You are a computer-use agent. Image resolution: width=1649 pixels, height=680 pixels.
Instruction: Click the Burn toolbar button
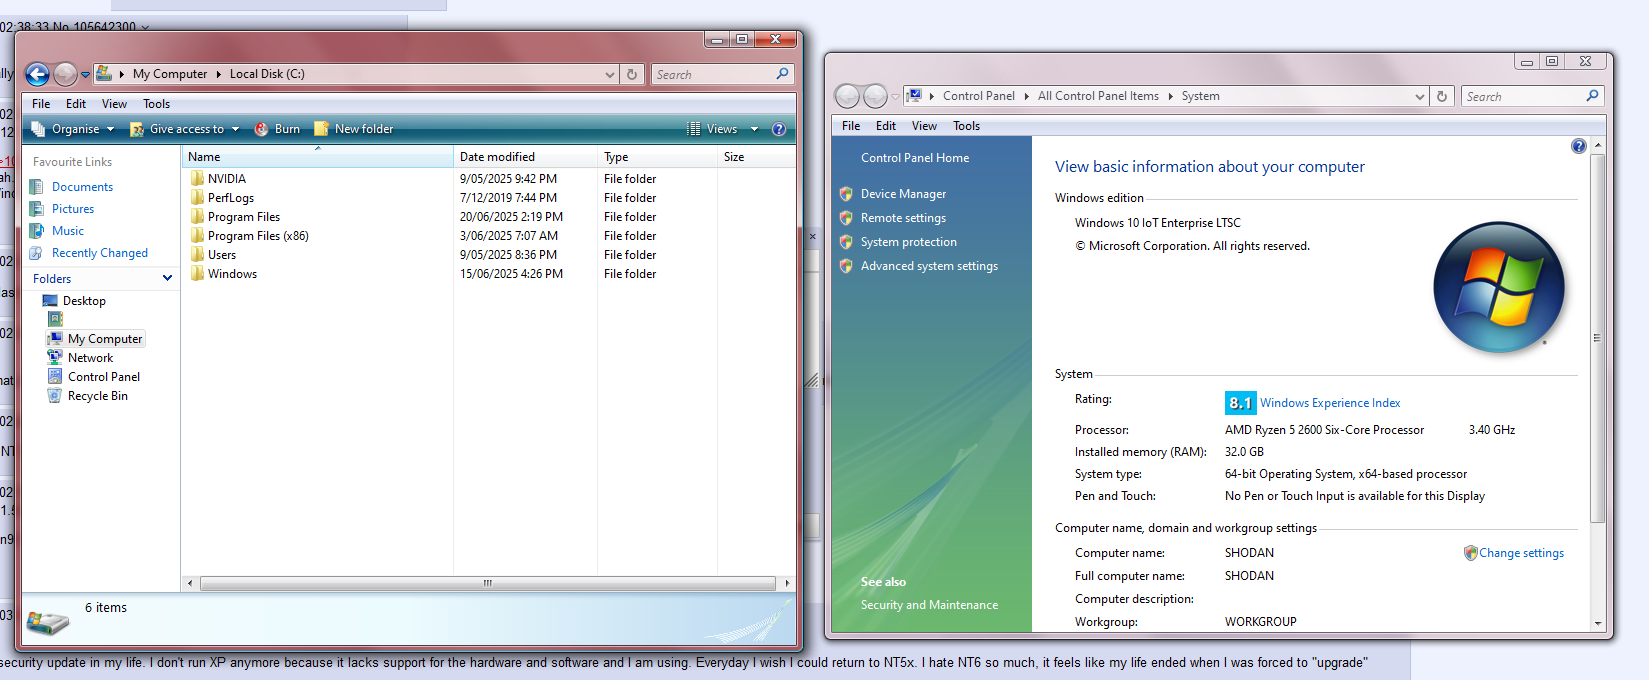(x=277, y=129)
